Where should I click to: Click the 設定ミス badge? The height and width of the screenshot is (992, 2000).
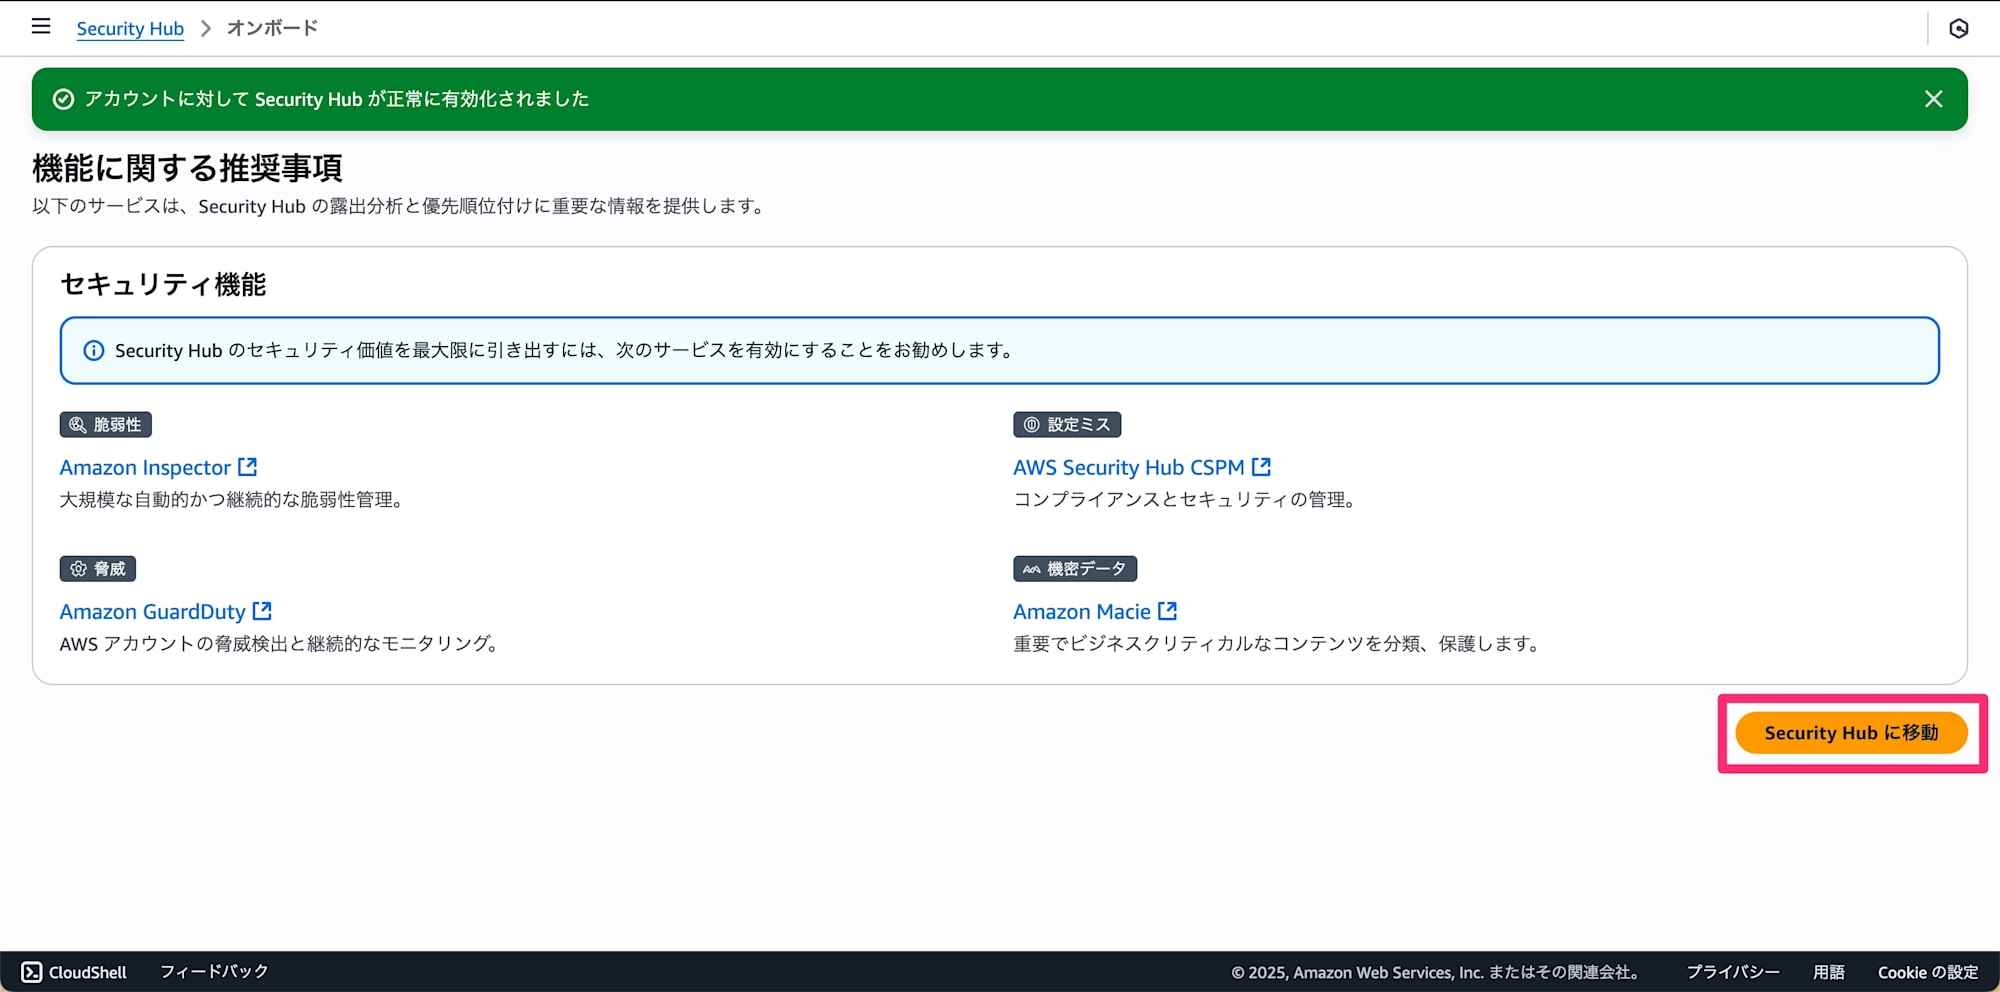coord(1067,424)
